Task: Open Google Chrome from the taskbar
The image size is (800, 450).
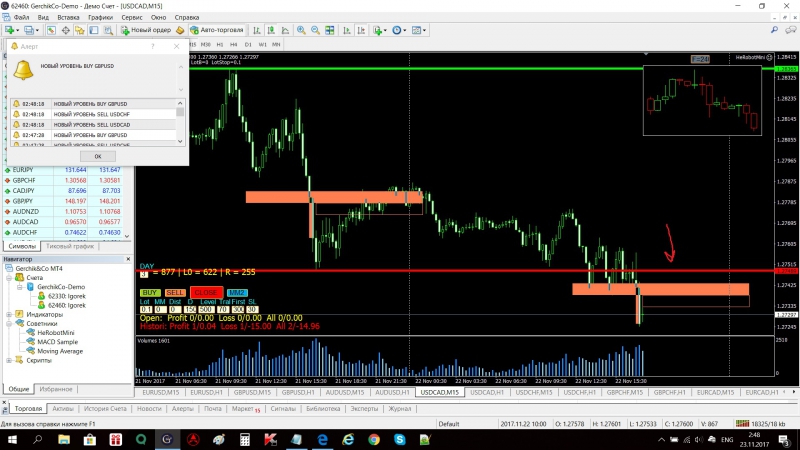Action: click(374, 439)
